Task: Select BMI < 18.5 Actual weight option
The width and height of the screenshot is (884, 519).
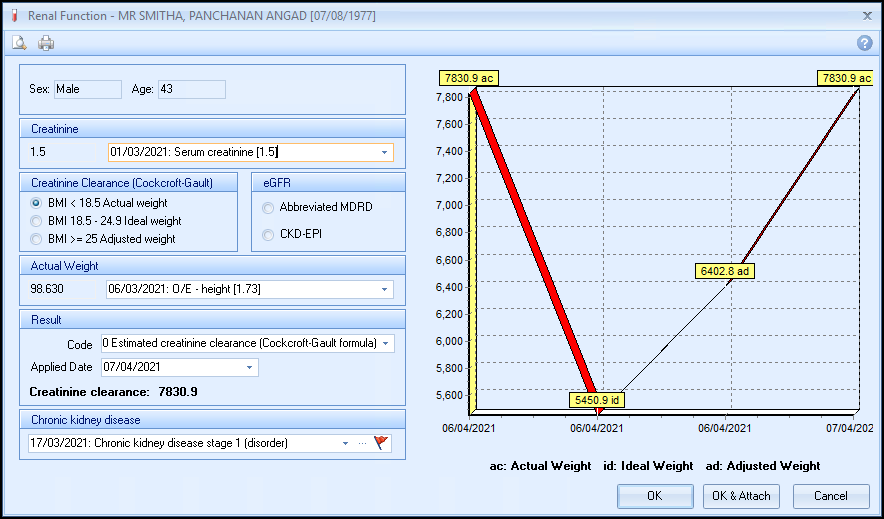Action: 37,203
